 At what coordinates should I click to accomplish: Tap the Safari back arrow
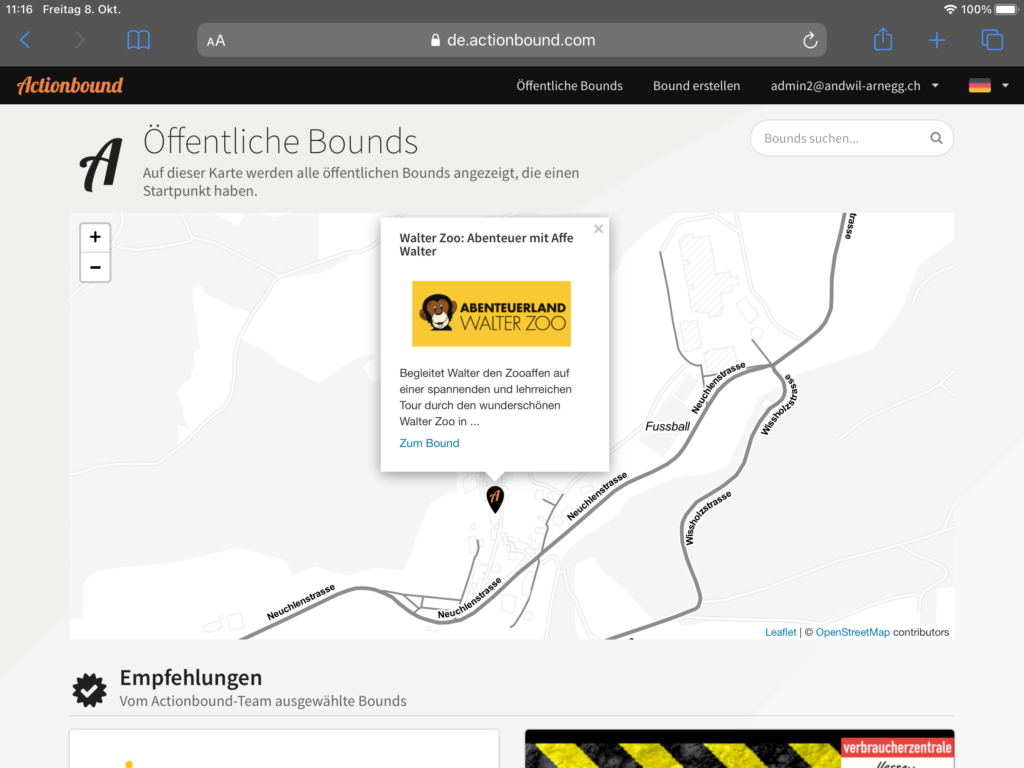click(x=26, y=40)
